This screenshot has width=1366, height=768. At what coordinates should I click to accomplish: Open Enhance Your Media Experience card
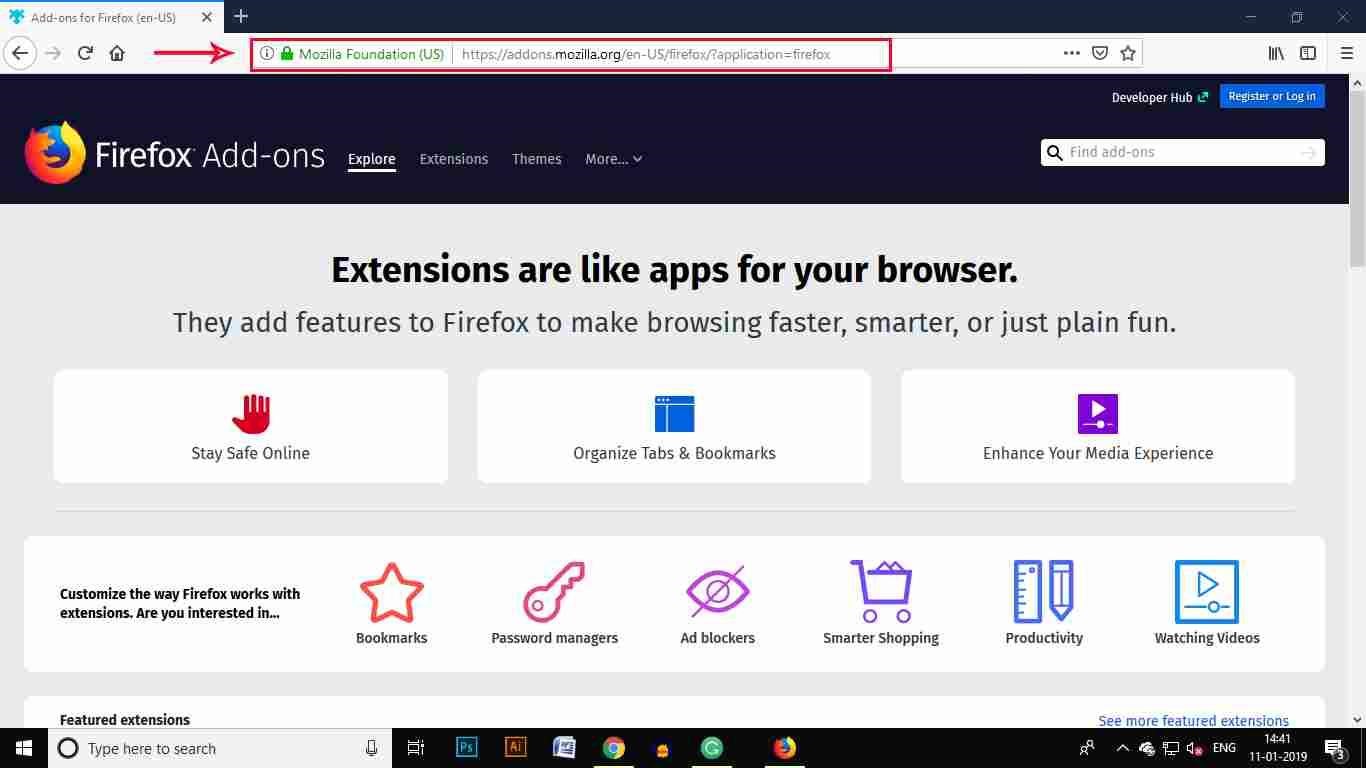click(1098, 426)
